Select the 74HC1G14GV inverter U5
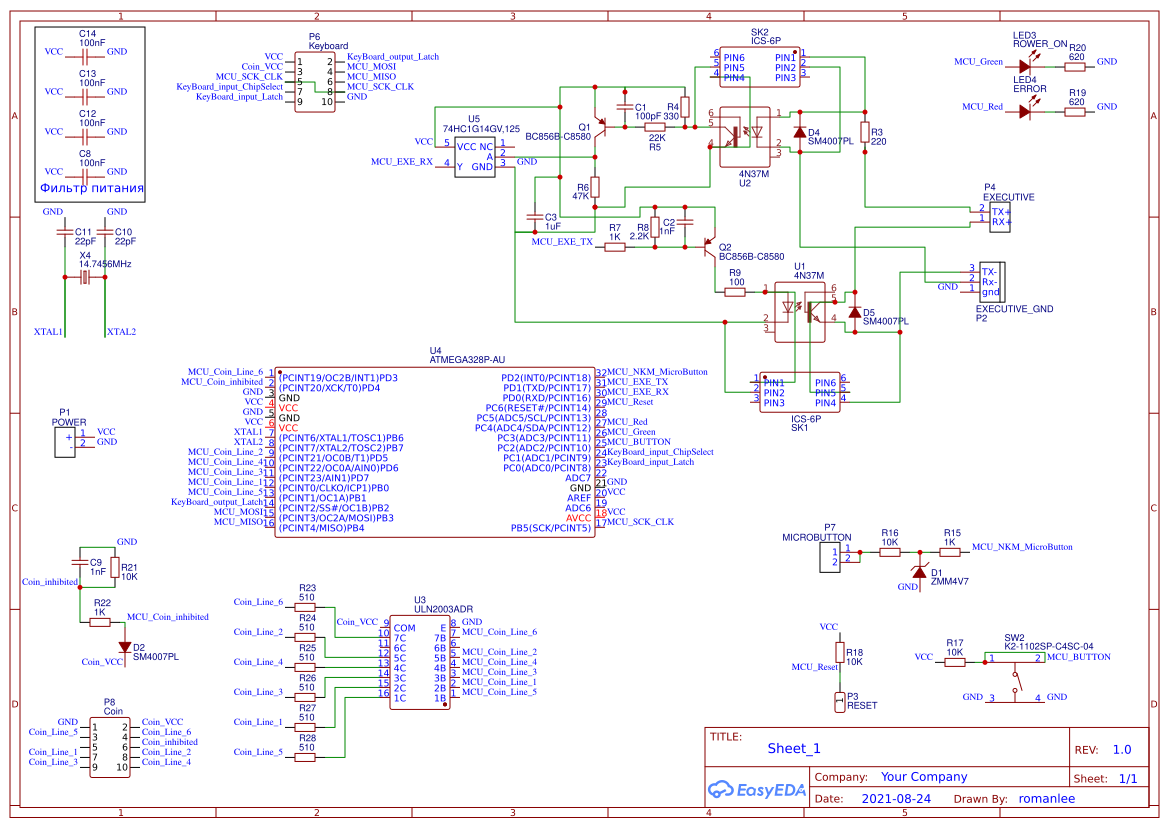1169x828 pixels. tap(475, 155)
